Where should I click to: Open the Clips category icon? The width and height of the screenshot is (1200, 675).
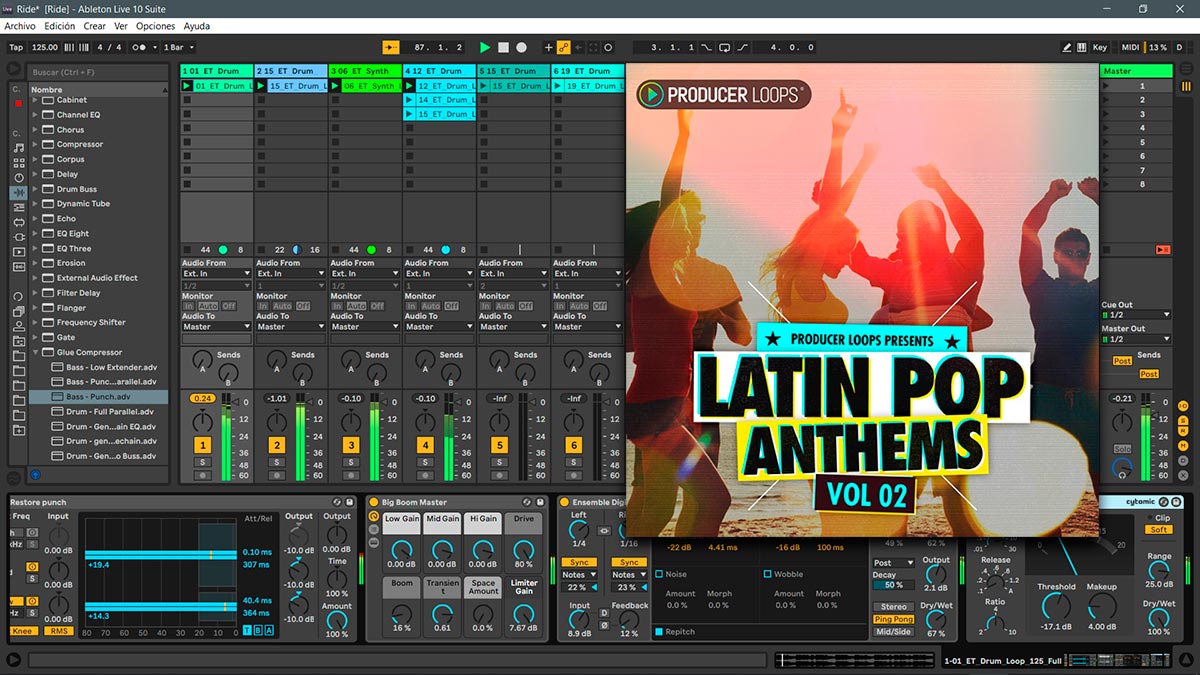coord(19,251)
